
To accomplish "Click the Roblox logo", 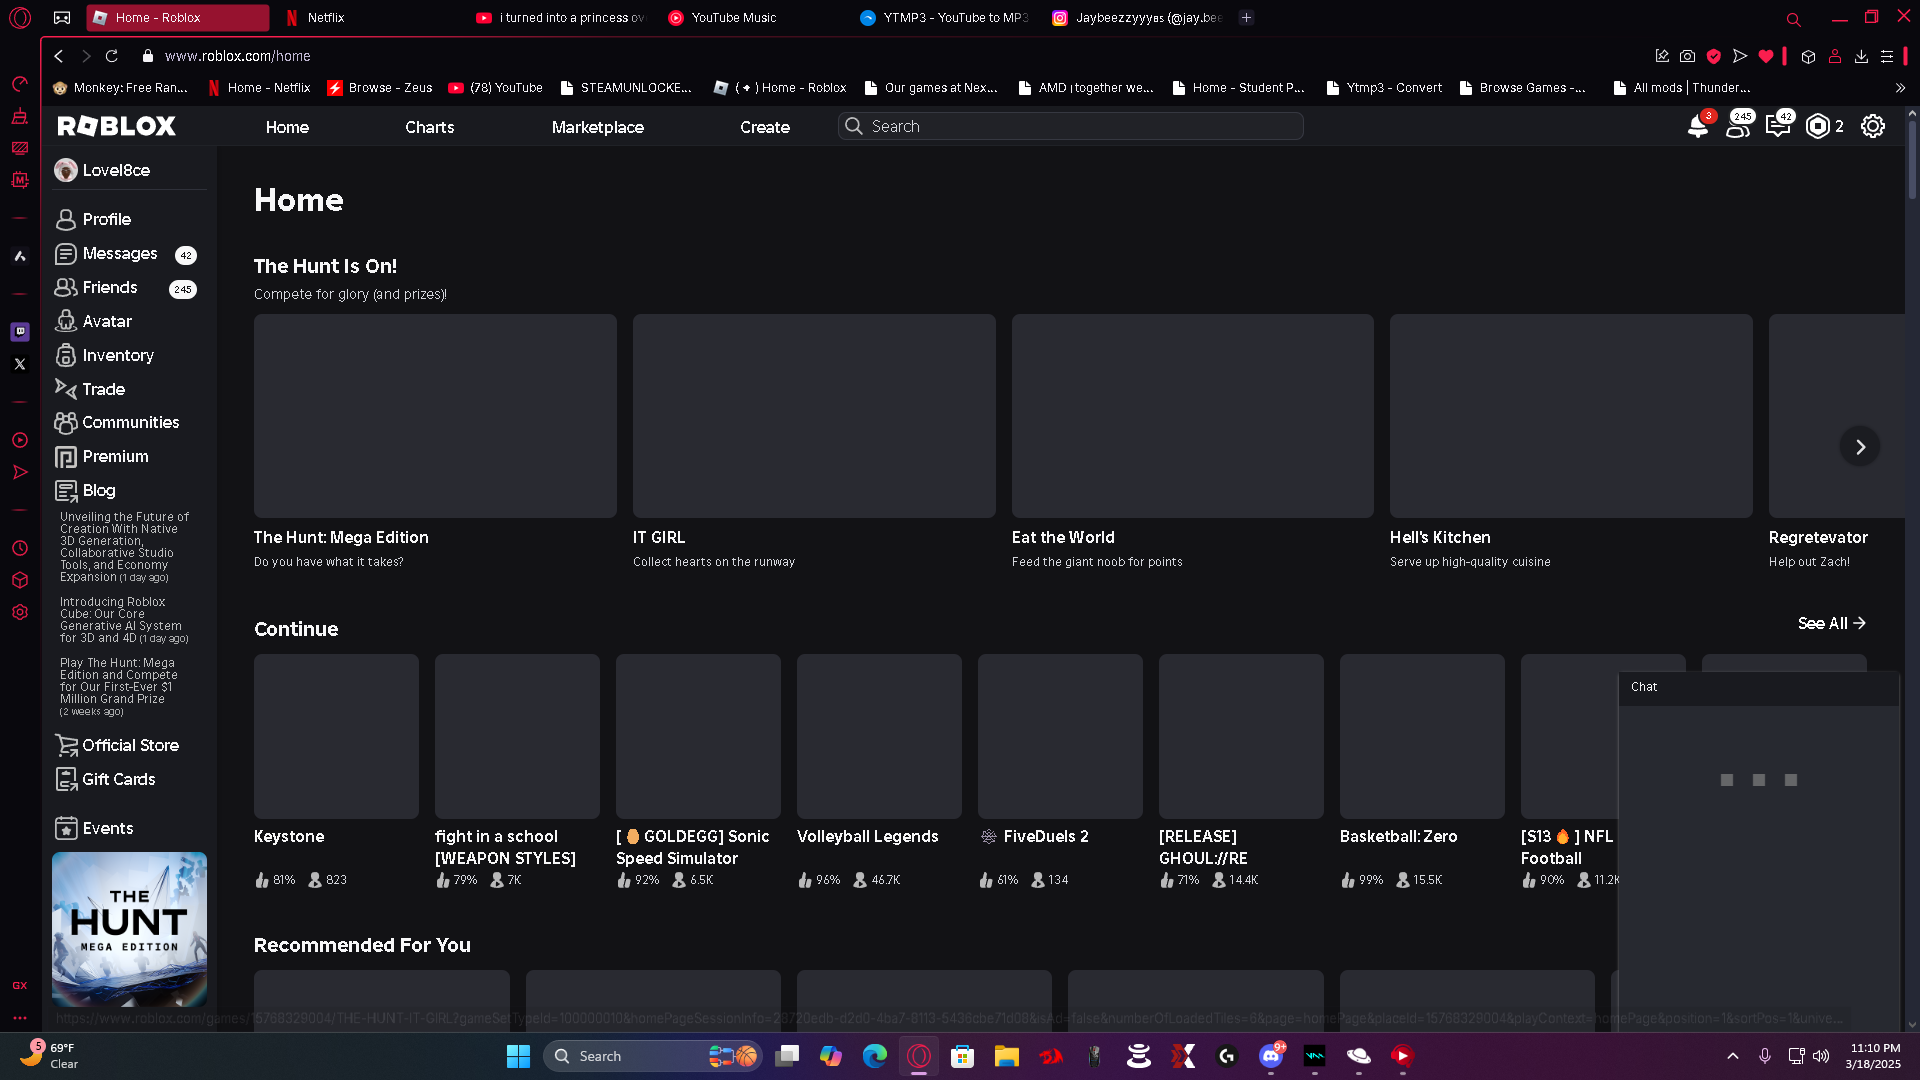I will (117, 126).
